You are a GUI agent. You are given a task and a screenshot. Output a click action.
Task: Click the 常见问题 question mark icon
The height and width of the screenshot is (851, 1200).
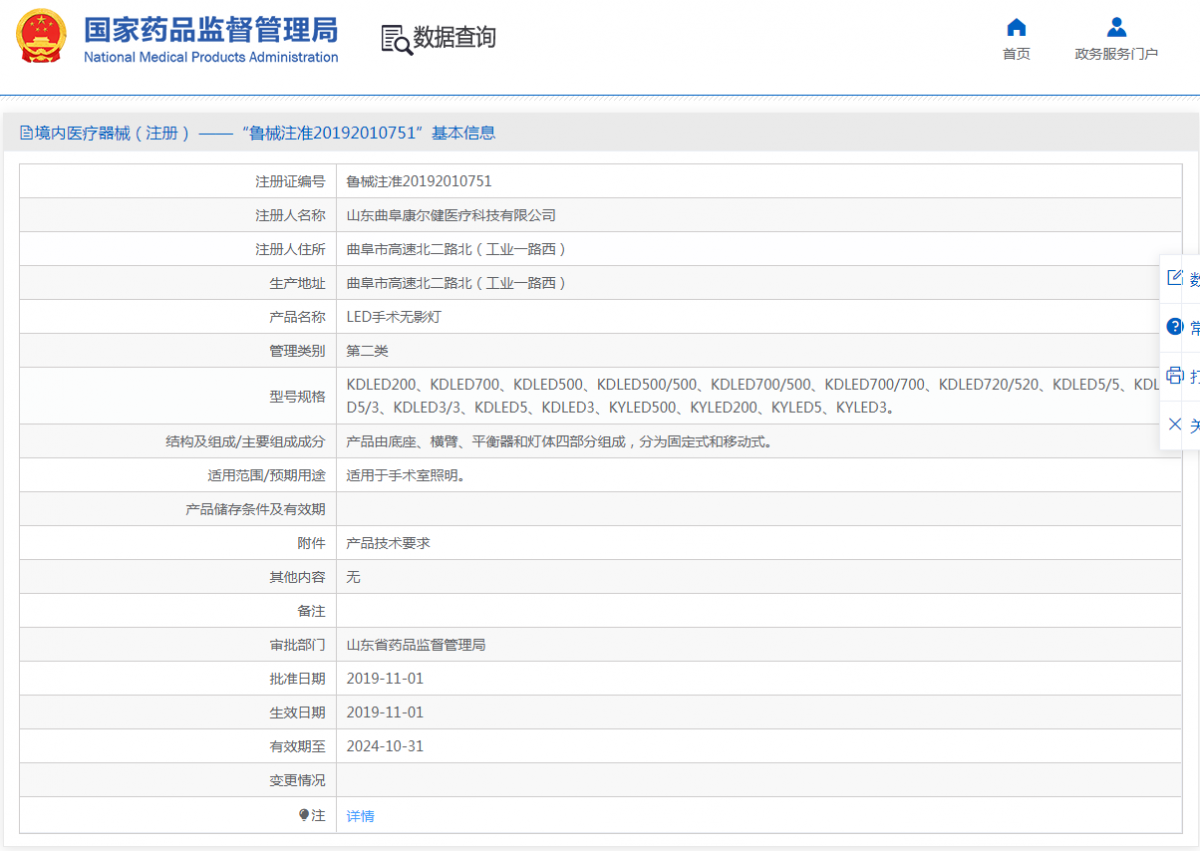point(1175,326)
